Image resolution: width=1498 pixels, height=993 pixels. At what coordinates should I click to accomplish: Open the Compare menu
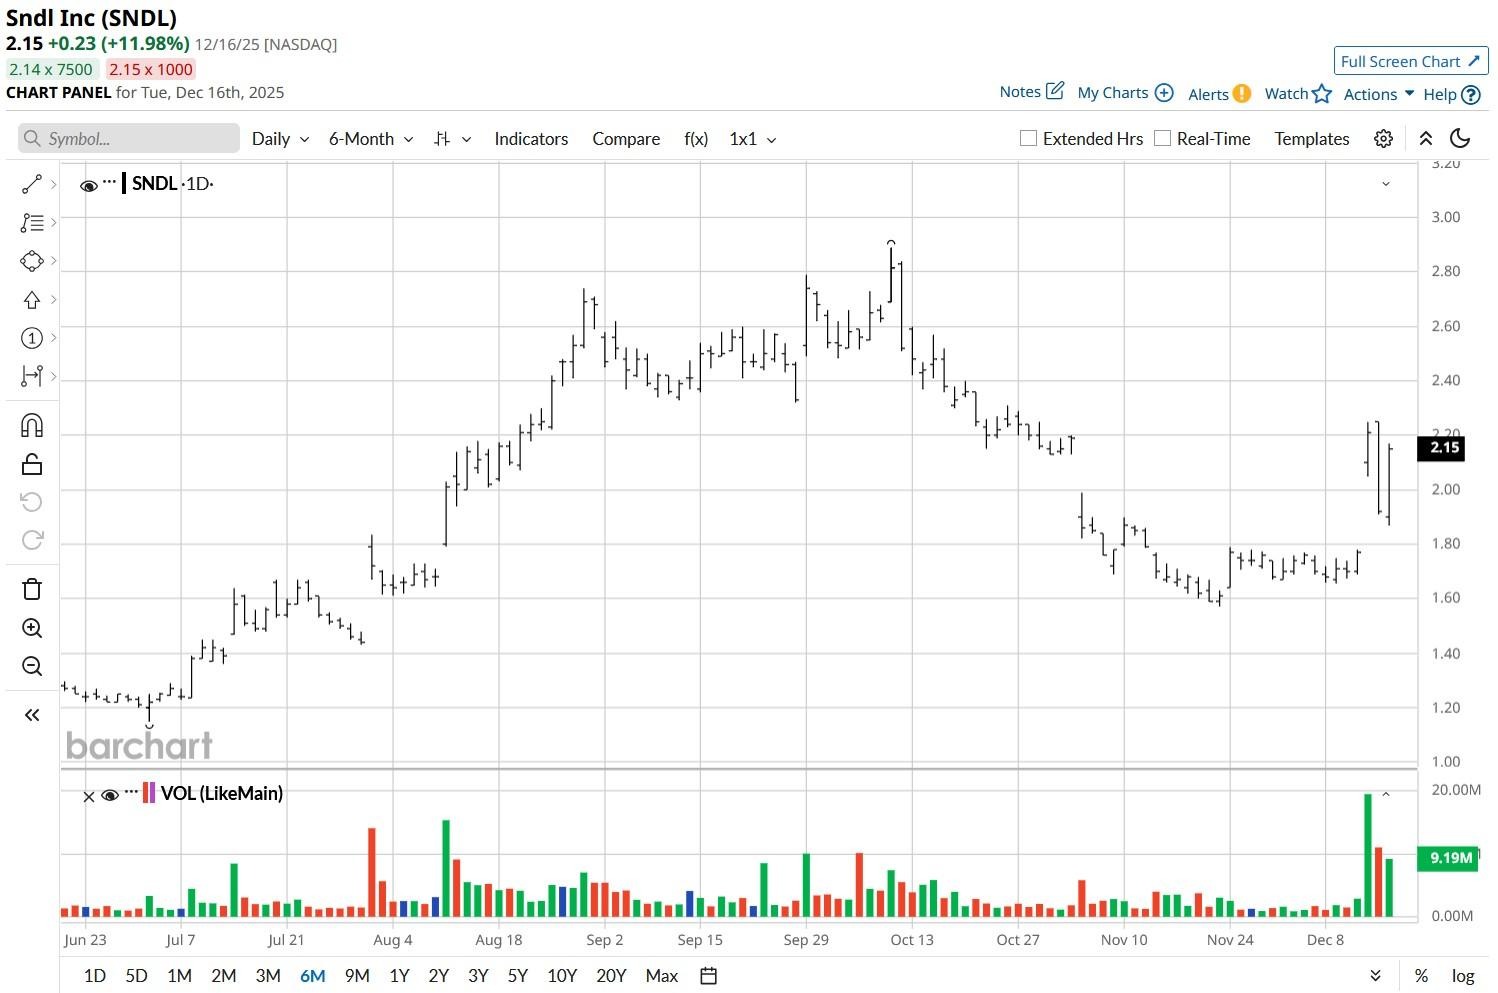tap(626, 139)
